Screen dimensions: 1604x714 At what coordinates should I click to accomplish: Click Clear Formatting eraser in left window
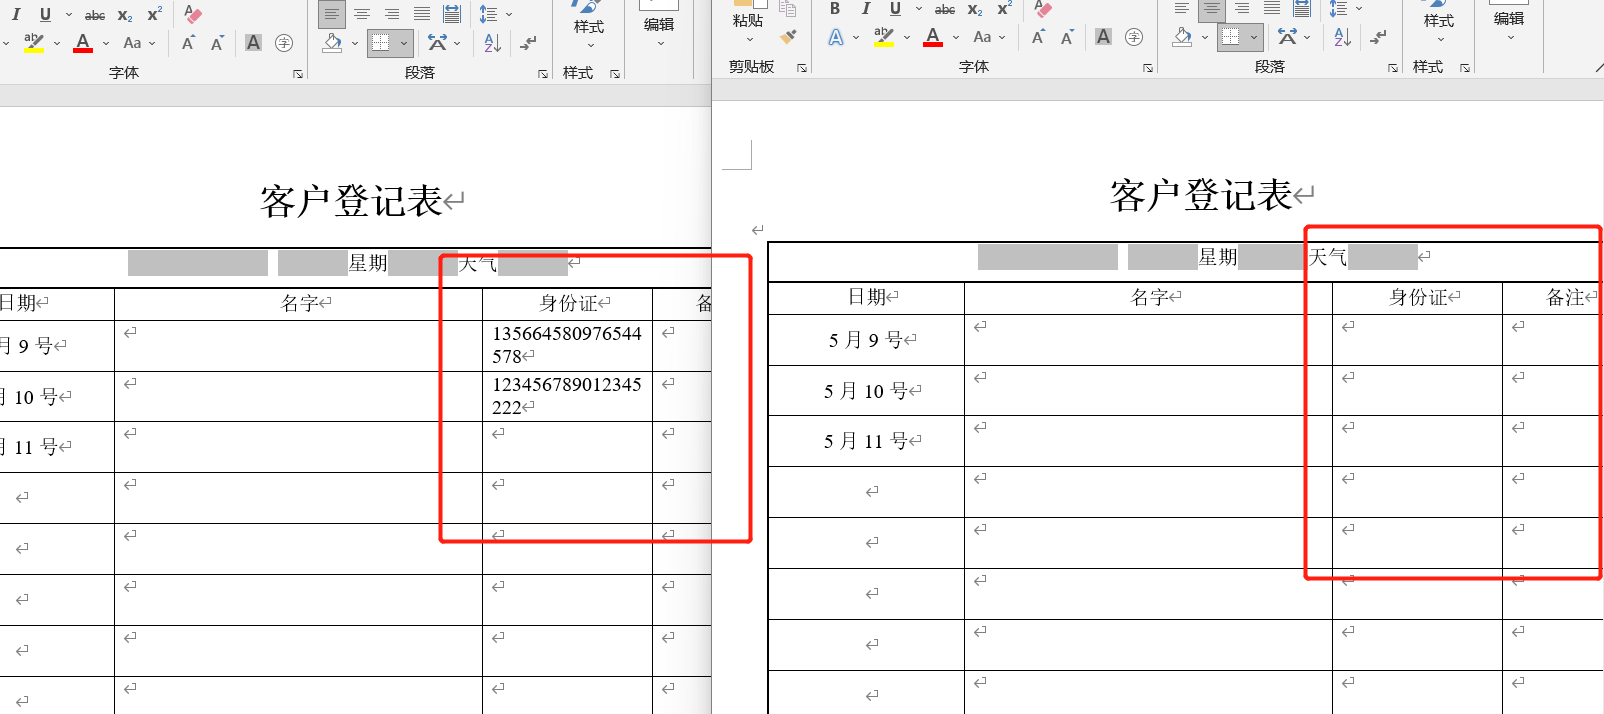pos(193,14)
